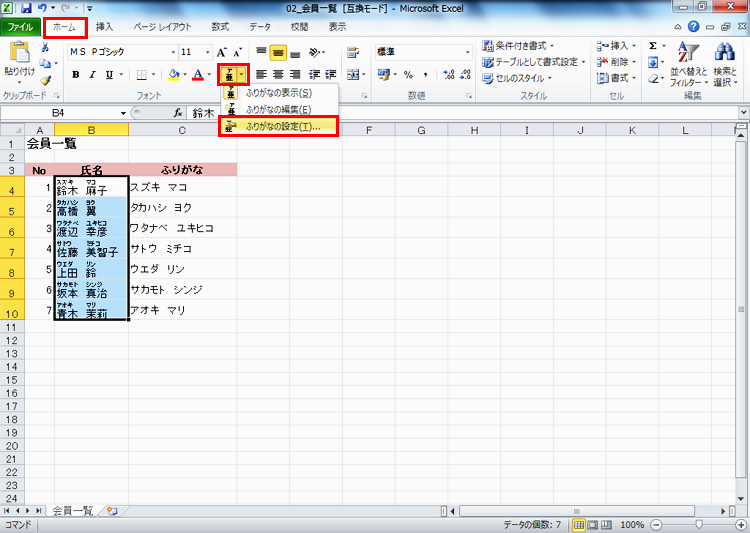750x533 pixels.
Task: Click 削除 in Cells group
Action: pyautogui.click(x=616, y=62)
